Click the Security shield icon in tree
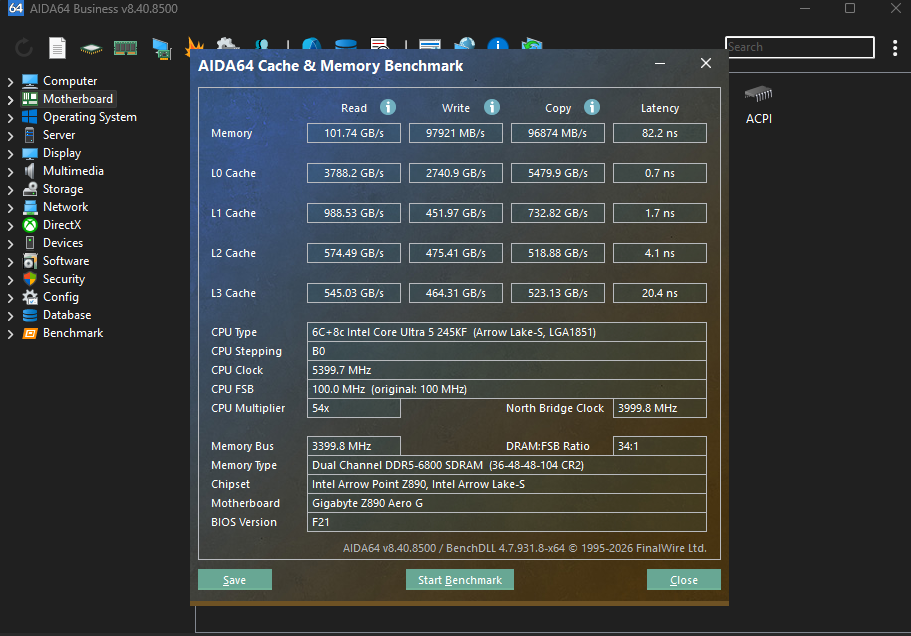Screen dimensions: 911x636 tap(30, 279)
